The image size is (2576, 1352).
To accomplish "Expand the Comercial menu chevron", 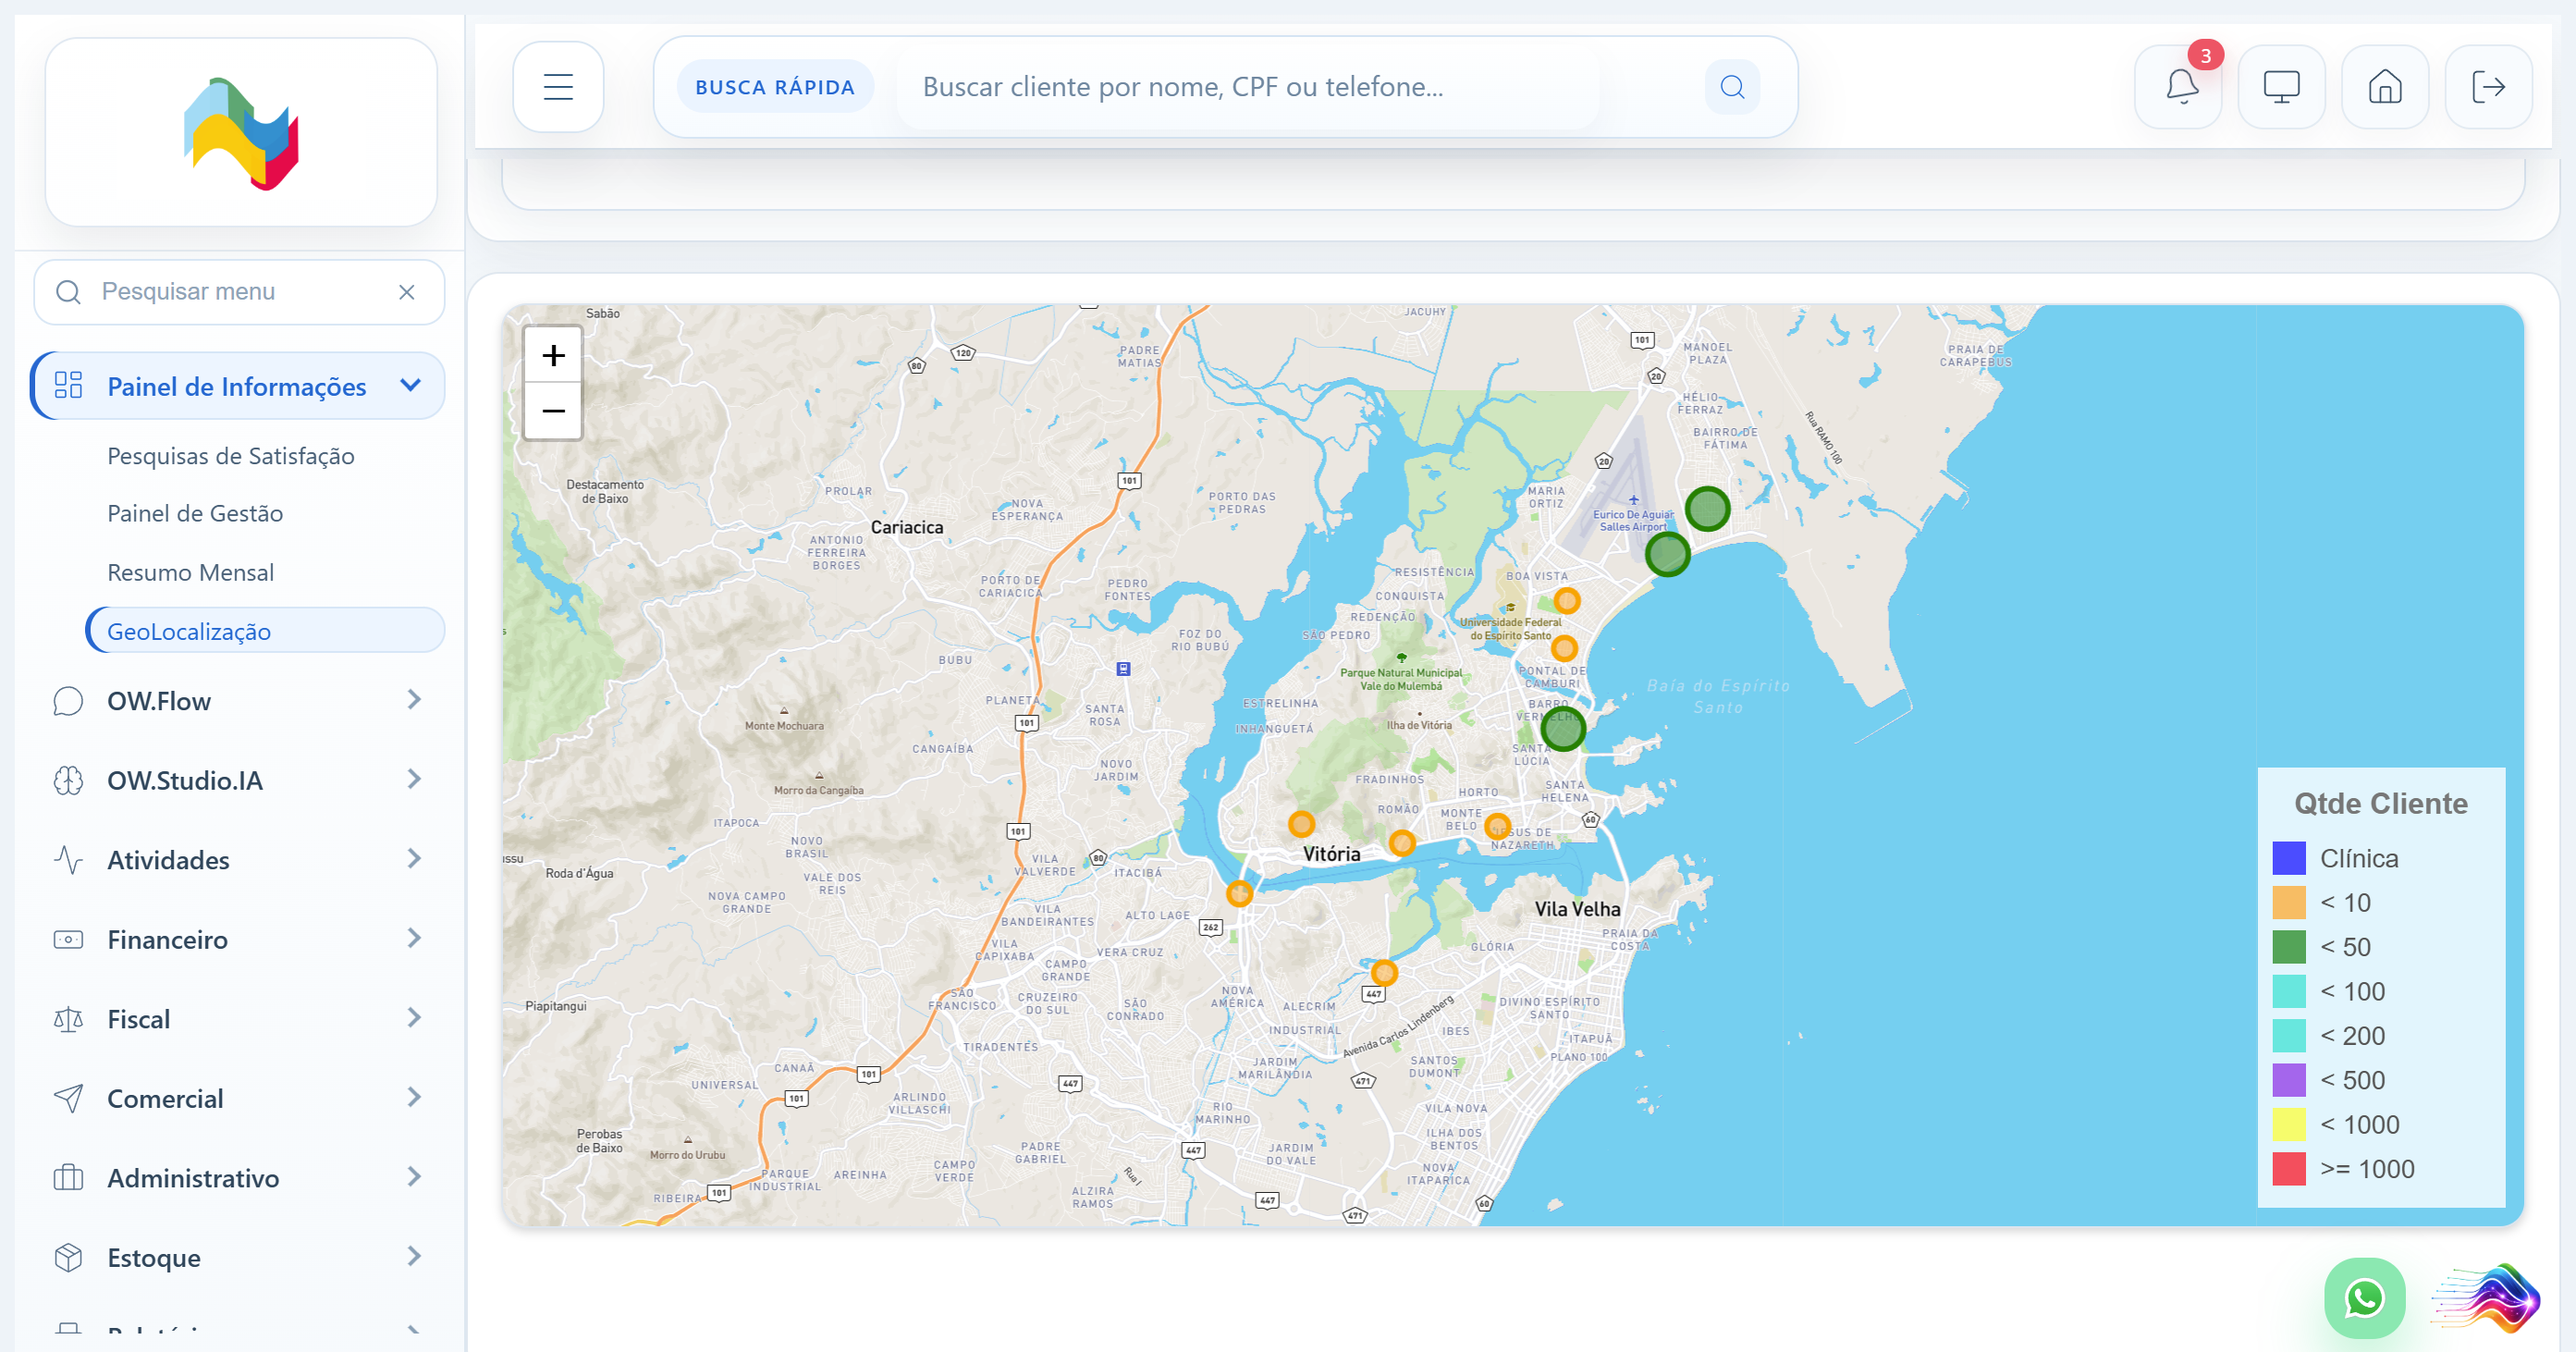I will 414,1097.
